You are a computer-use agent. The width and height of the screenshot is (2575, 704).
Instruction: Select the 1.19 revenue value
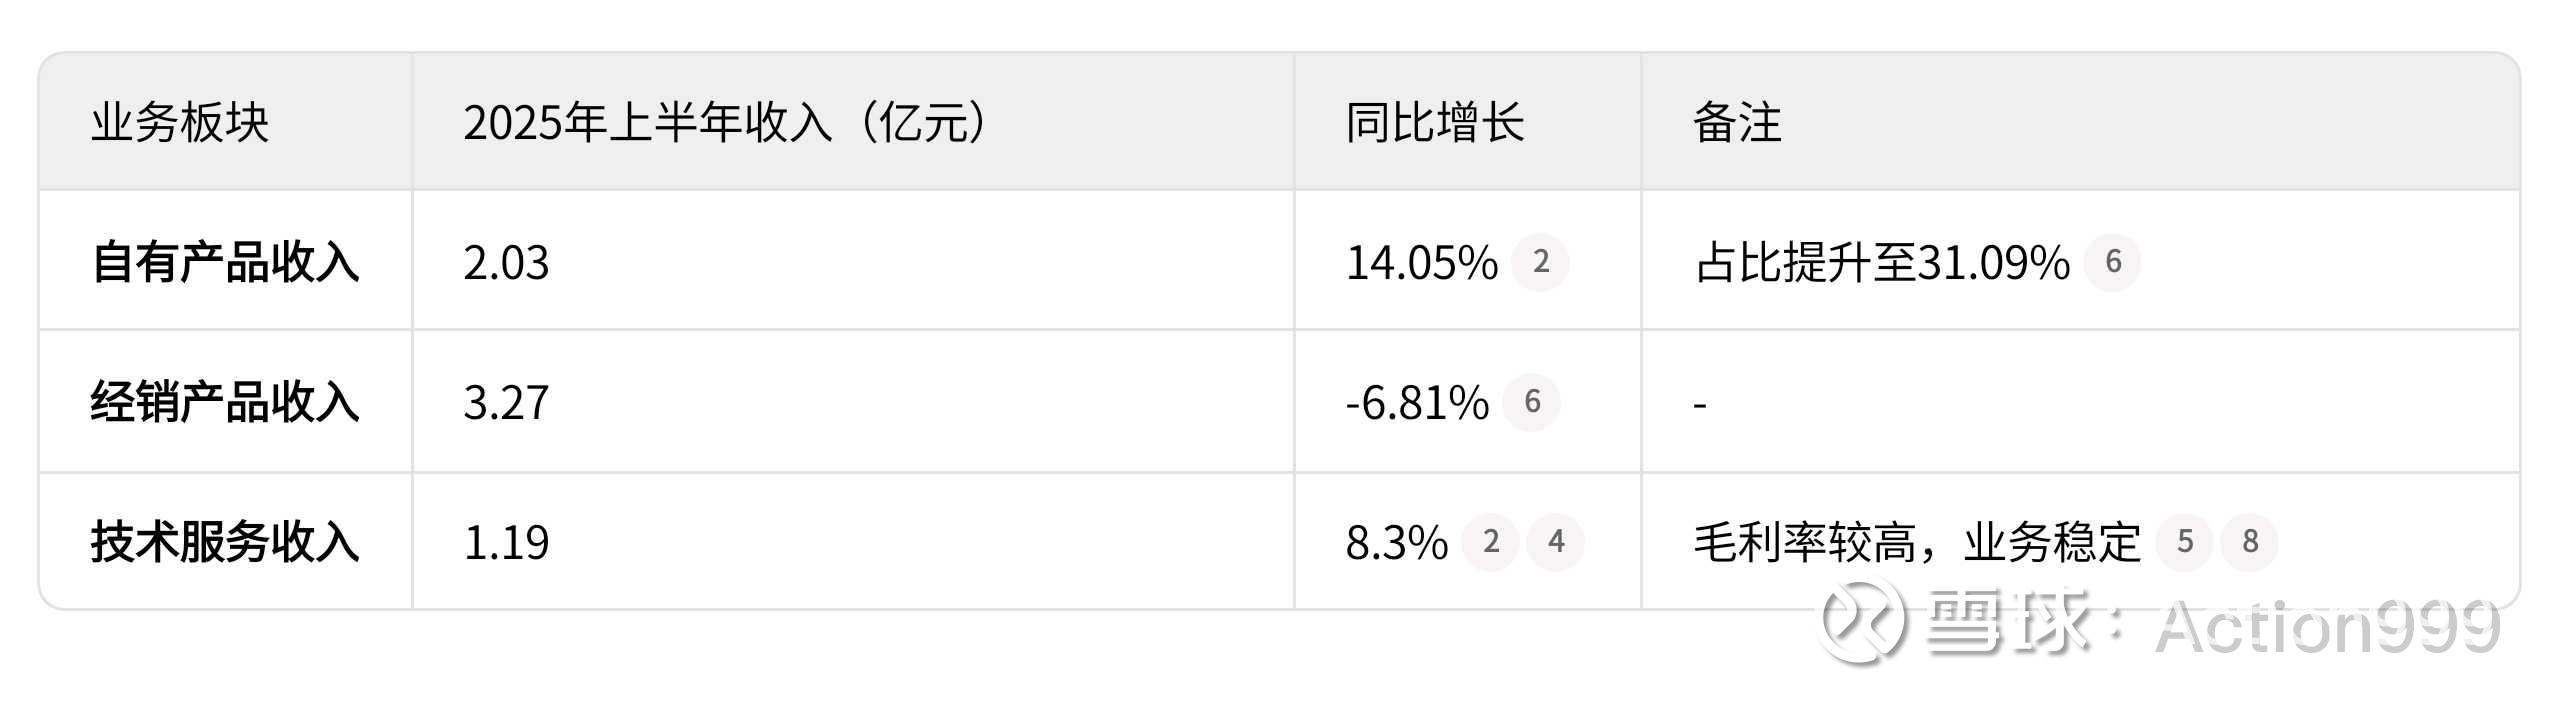(x=506, y=543)
